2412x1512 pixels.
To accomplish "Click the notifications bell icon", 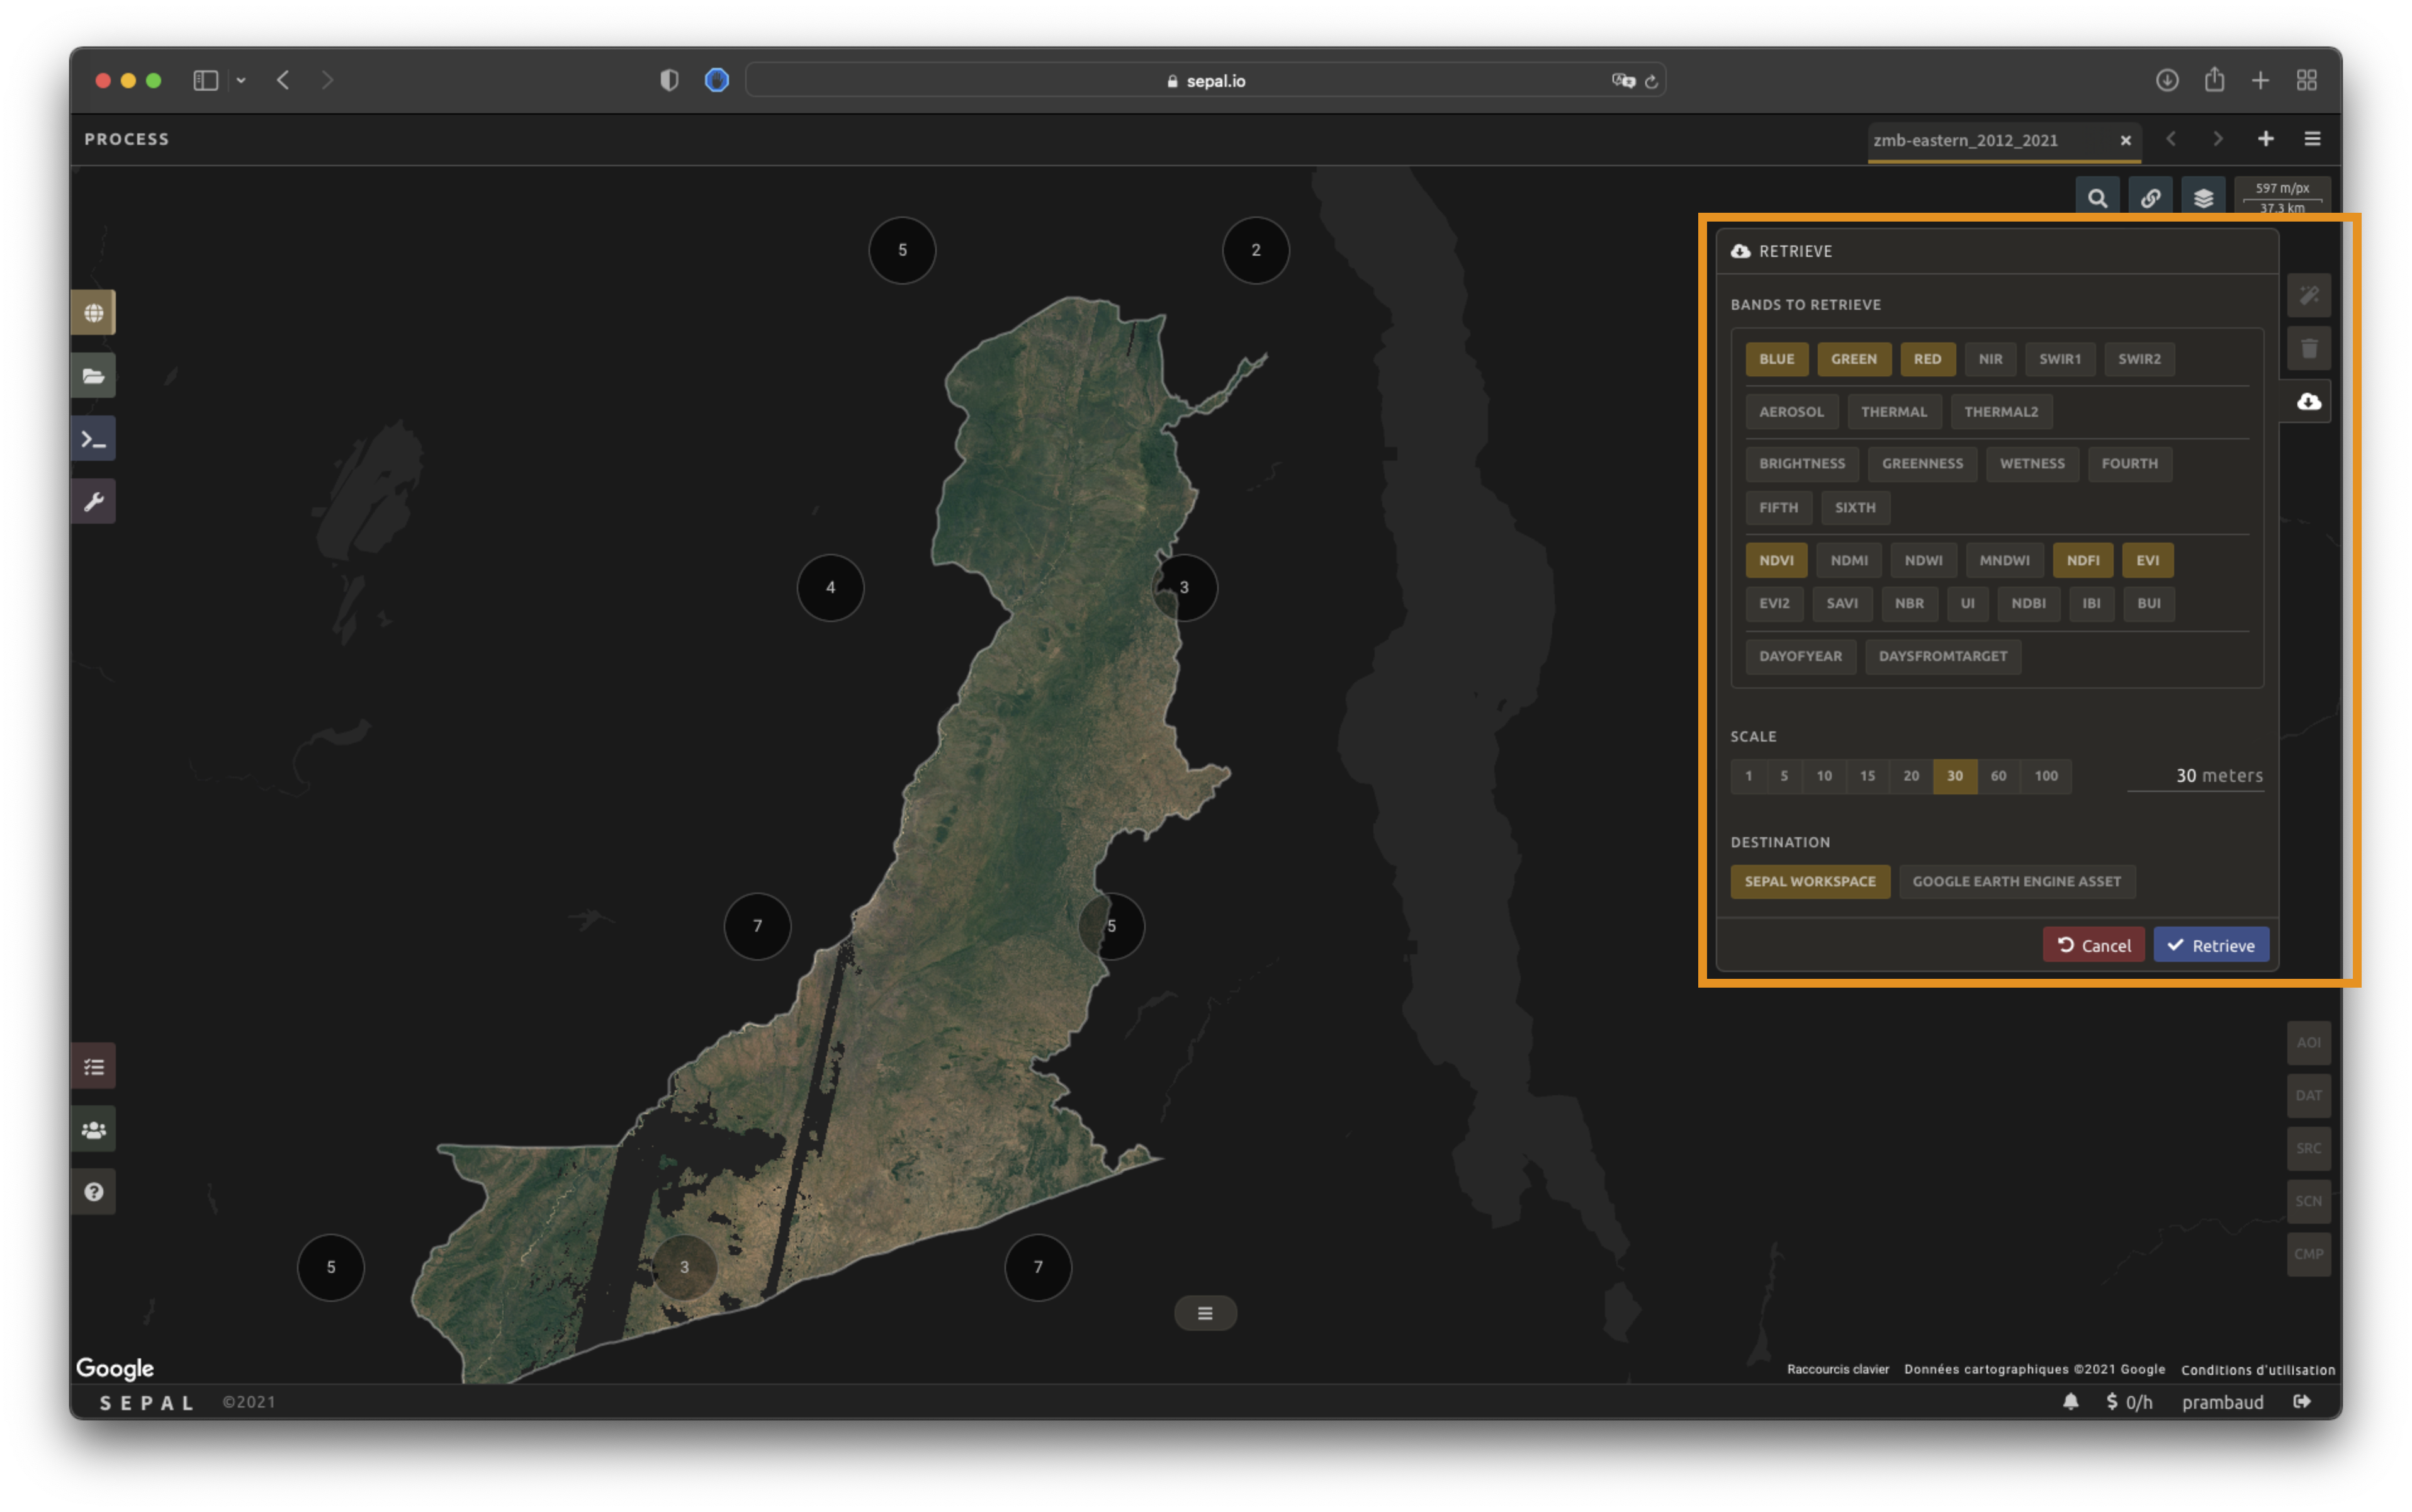I will 2070,1402.
